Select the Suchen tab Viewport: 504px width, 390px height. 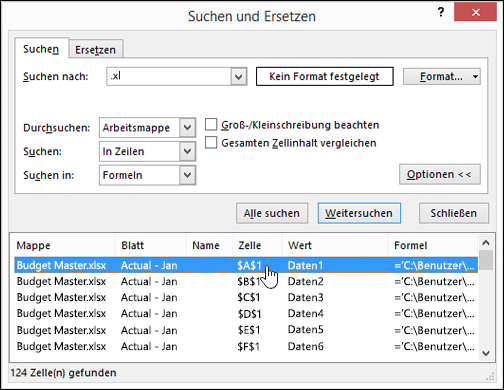pos(41,49)
